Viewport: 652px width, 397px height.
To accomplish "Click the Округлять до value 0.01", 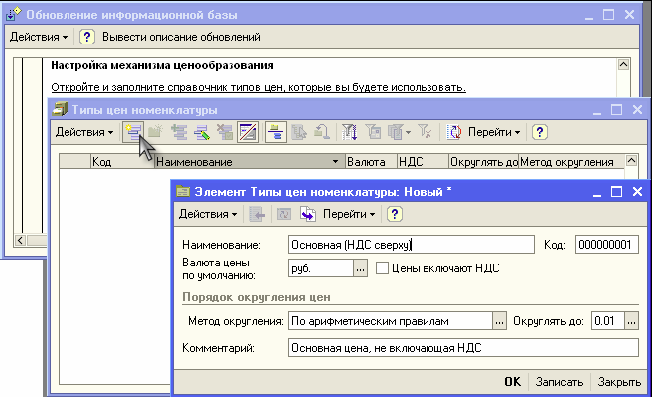I will 608,321.
